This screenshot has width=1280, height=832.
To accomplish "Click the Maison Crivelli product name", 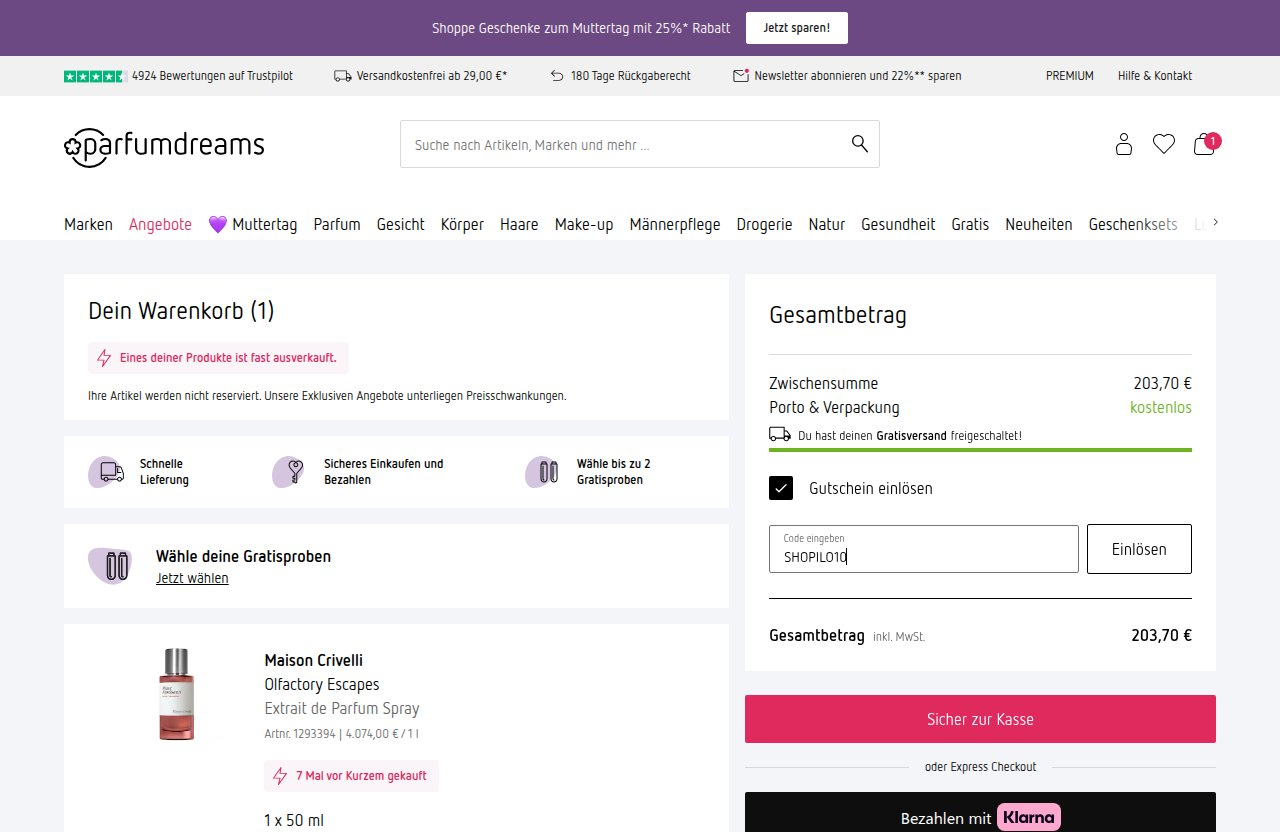I will 314,660.
